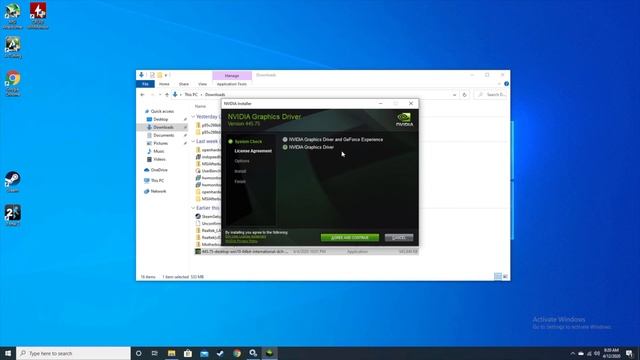Click NVIDIA installer icon on taskbar
This screenshot has height=360, width=640.
click(x=269, y=353)
